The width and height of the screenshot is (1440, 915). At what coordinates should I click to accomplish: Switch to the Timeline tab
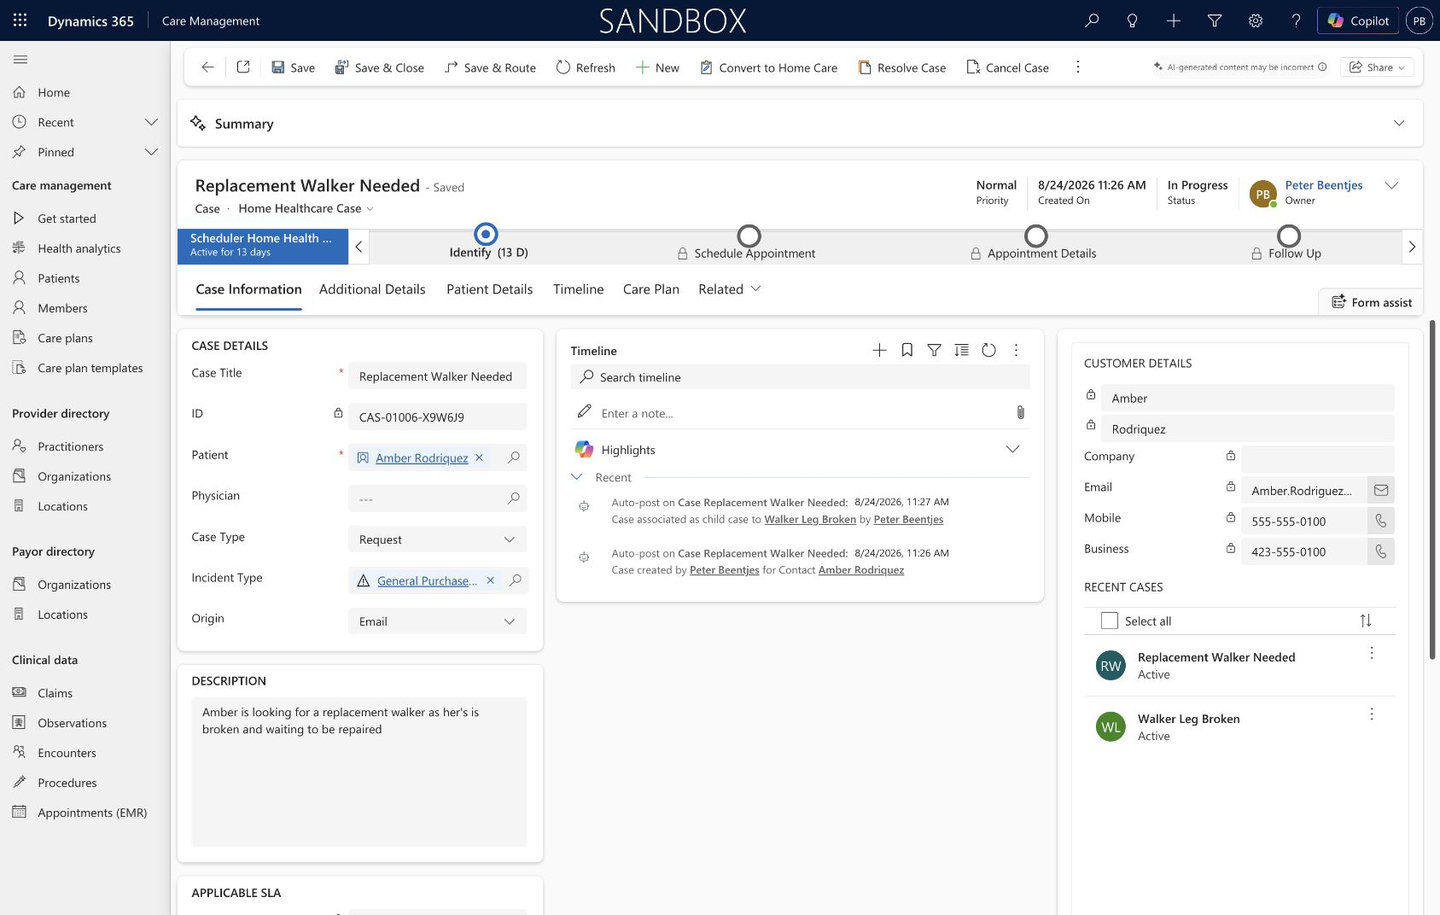pos(578,289)
